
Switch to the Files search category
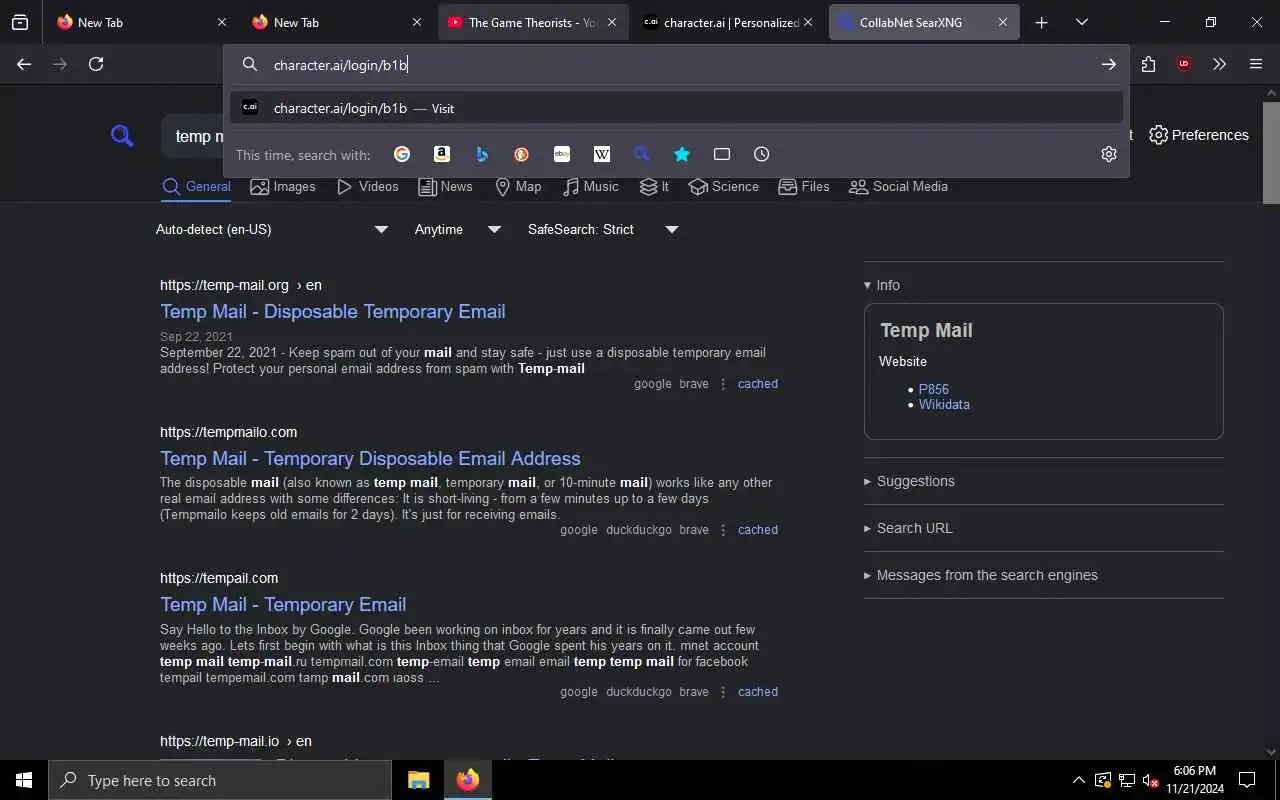tap(804, 187)
